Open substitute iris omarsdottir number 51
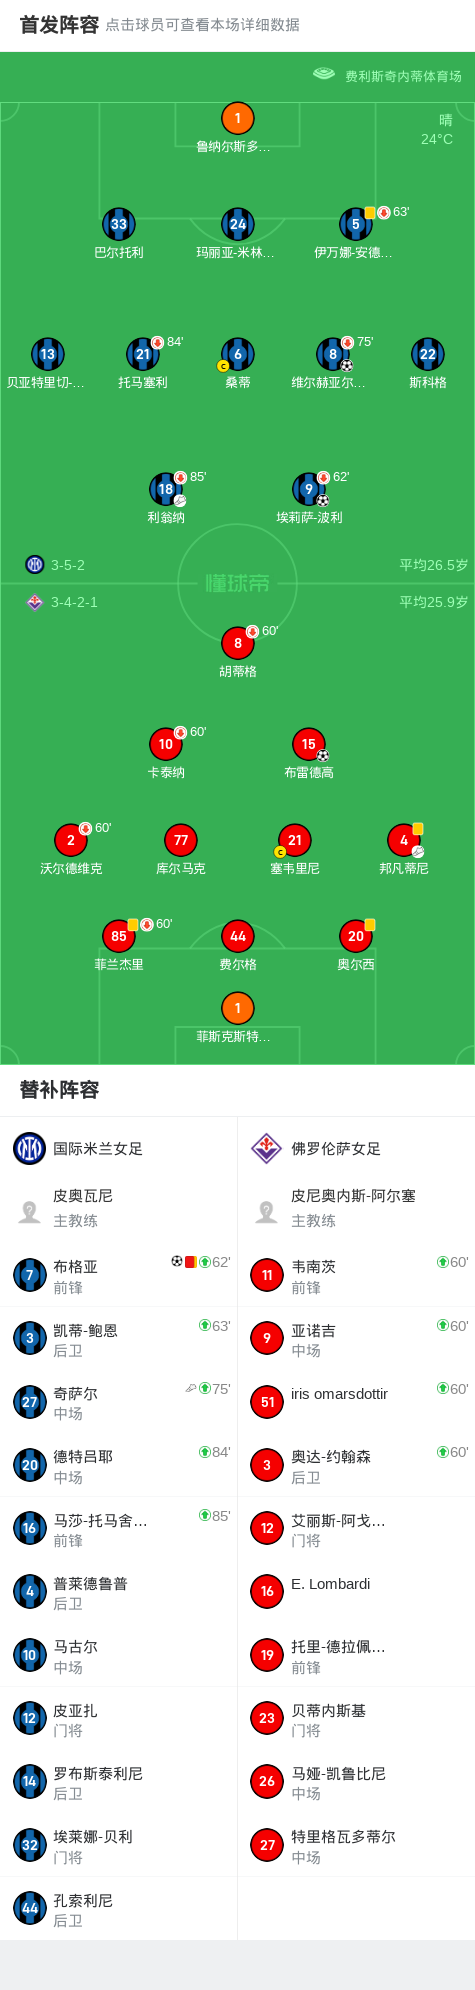The width and height of the screenshot is (475, 1990). coord(356,1402)
